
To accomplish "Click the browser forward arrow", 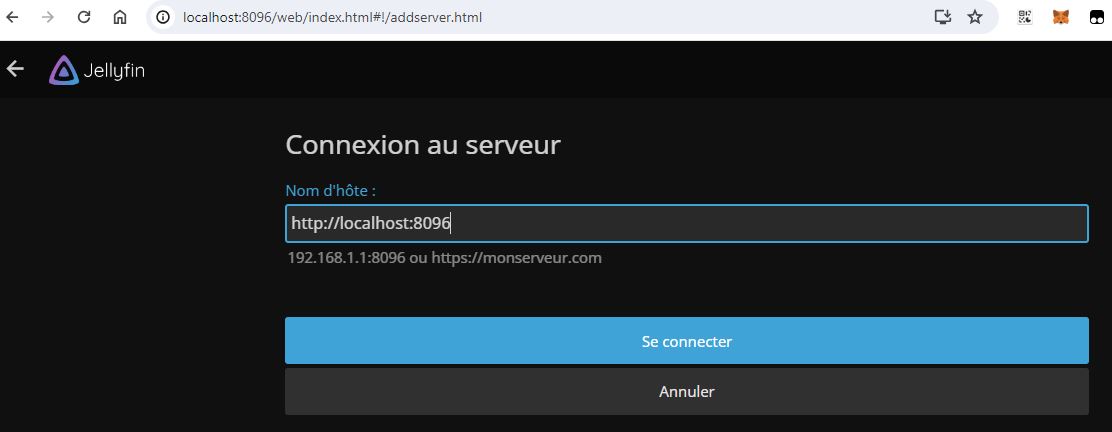I will coord(47,17).
